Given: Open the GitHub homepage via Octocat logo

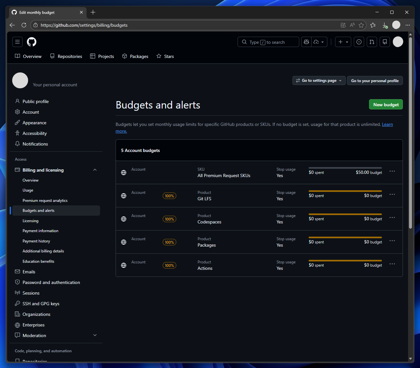Looking at the screenshot, I should pos(32,42).
